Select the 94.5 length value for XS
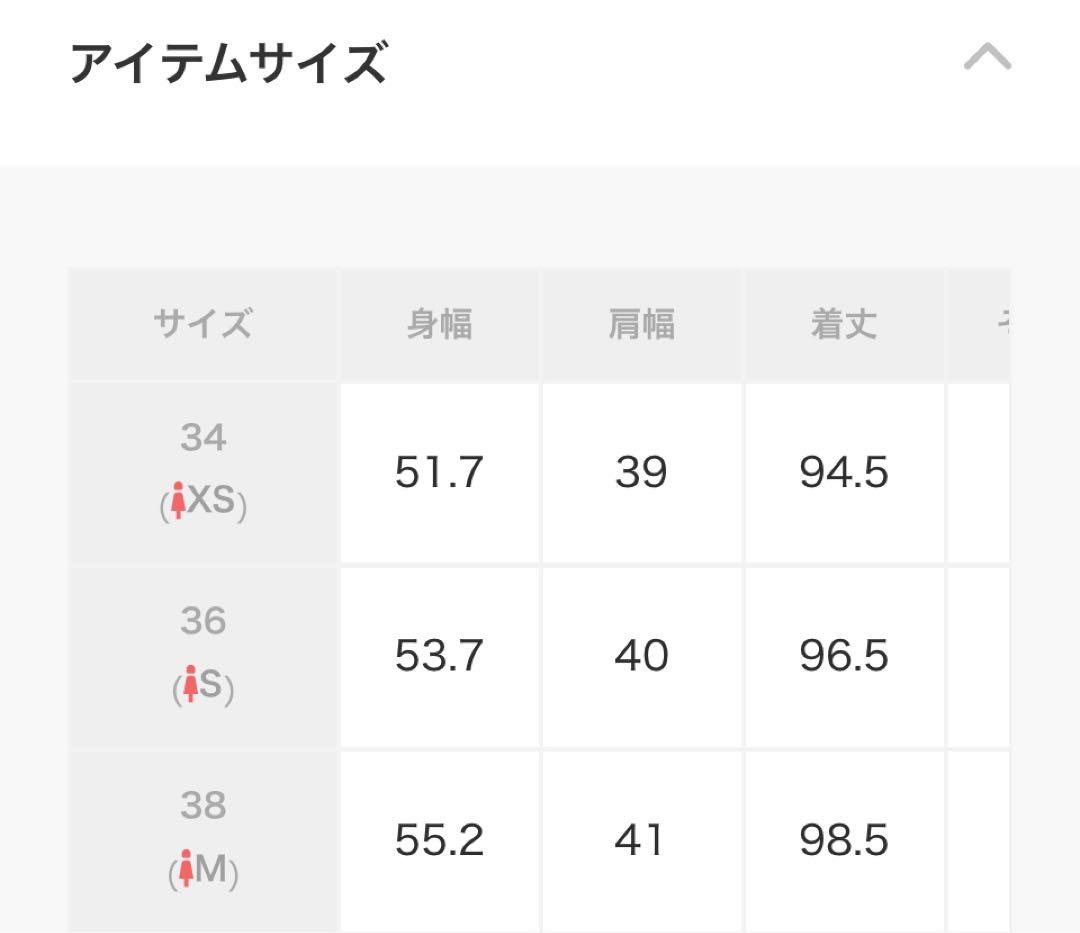Image resolution: width=1080 pixels, height=933 pixels. [x=845, y=471]
